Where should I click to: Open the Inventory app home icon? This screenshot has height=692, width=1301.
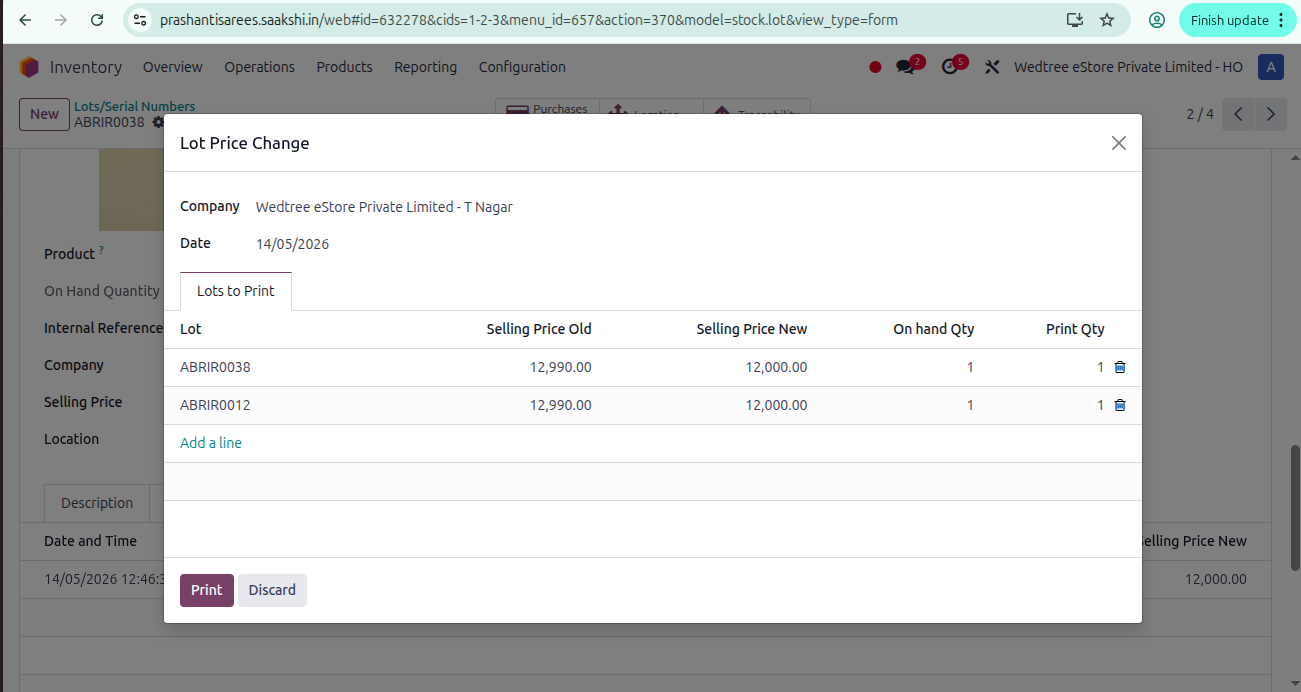(29, 67)
